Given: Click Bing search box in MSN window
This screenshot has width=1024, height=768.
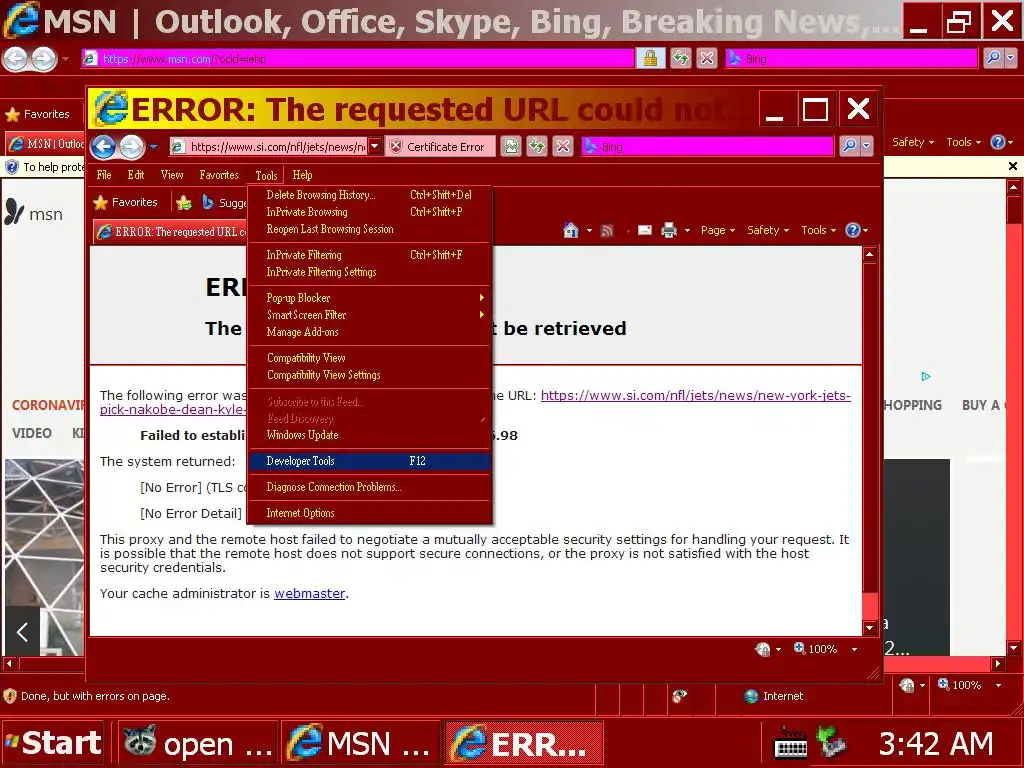Looking at the screenshot, I should tap(852, 58).
